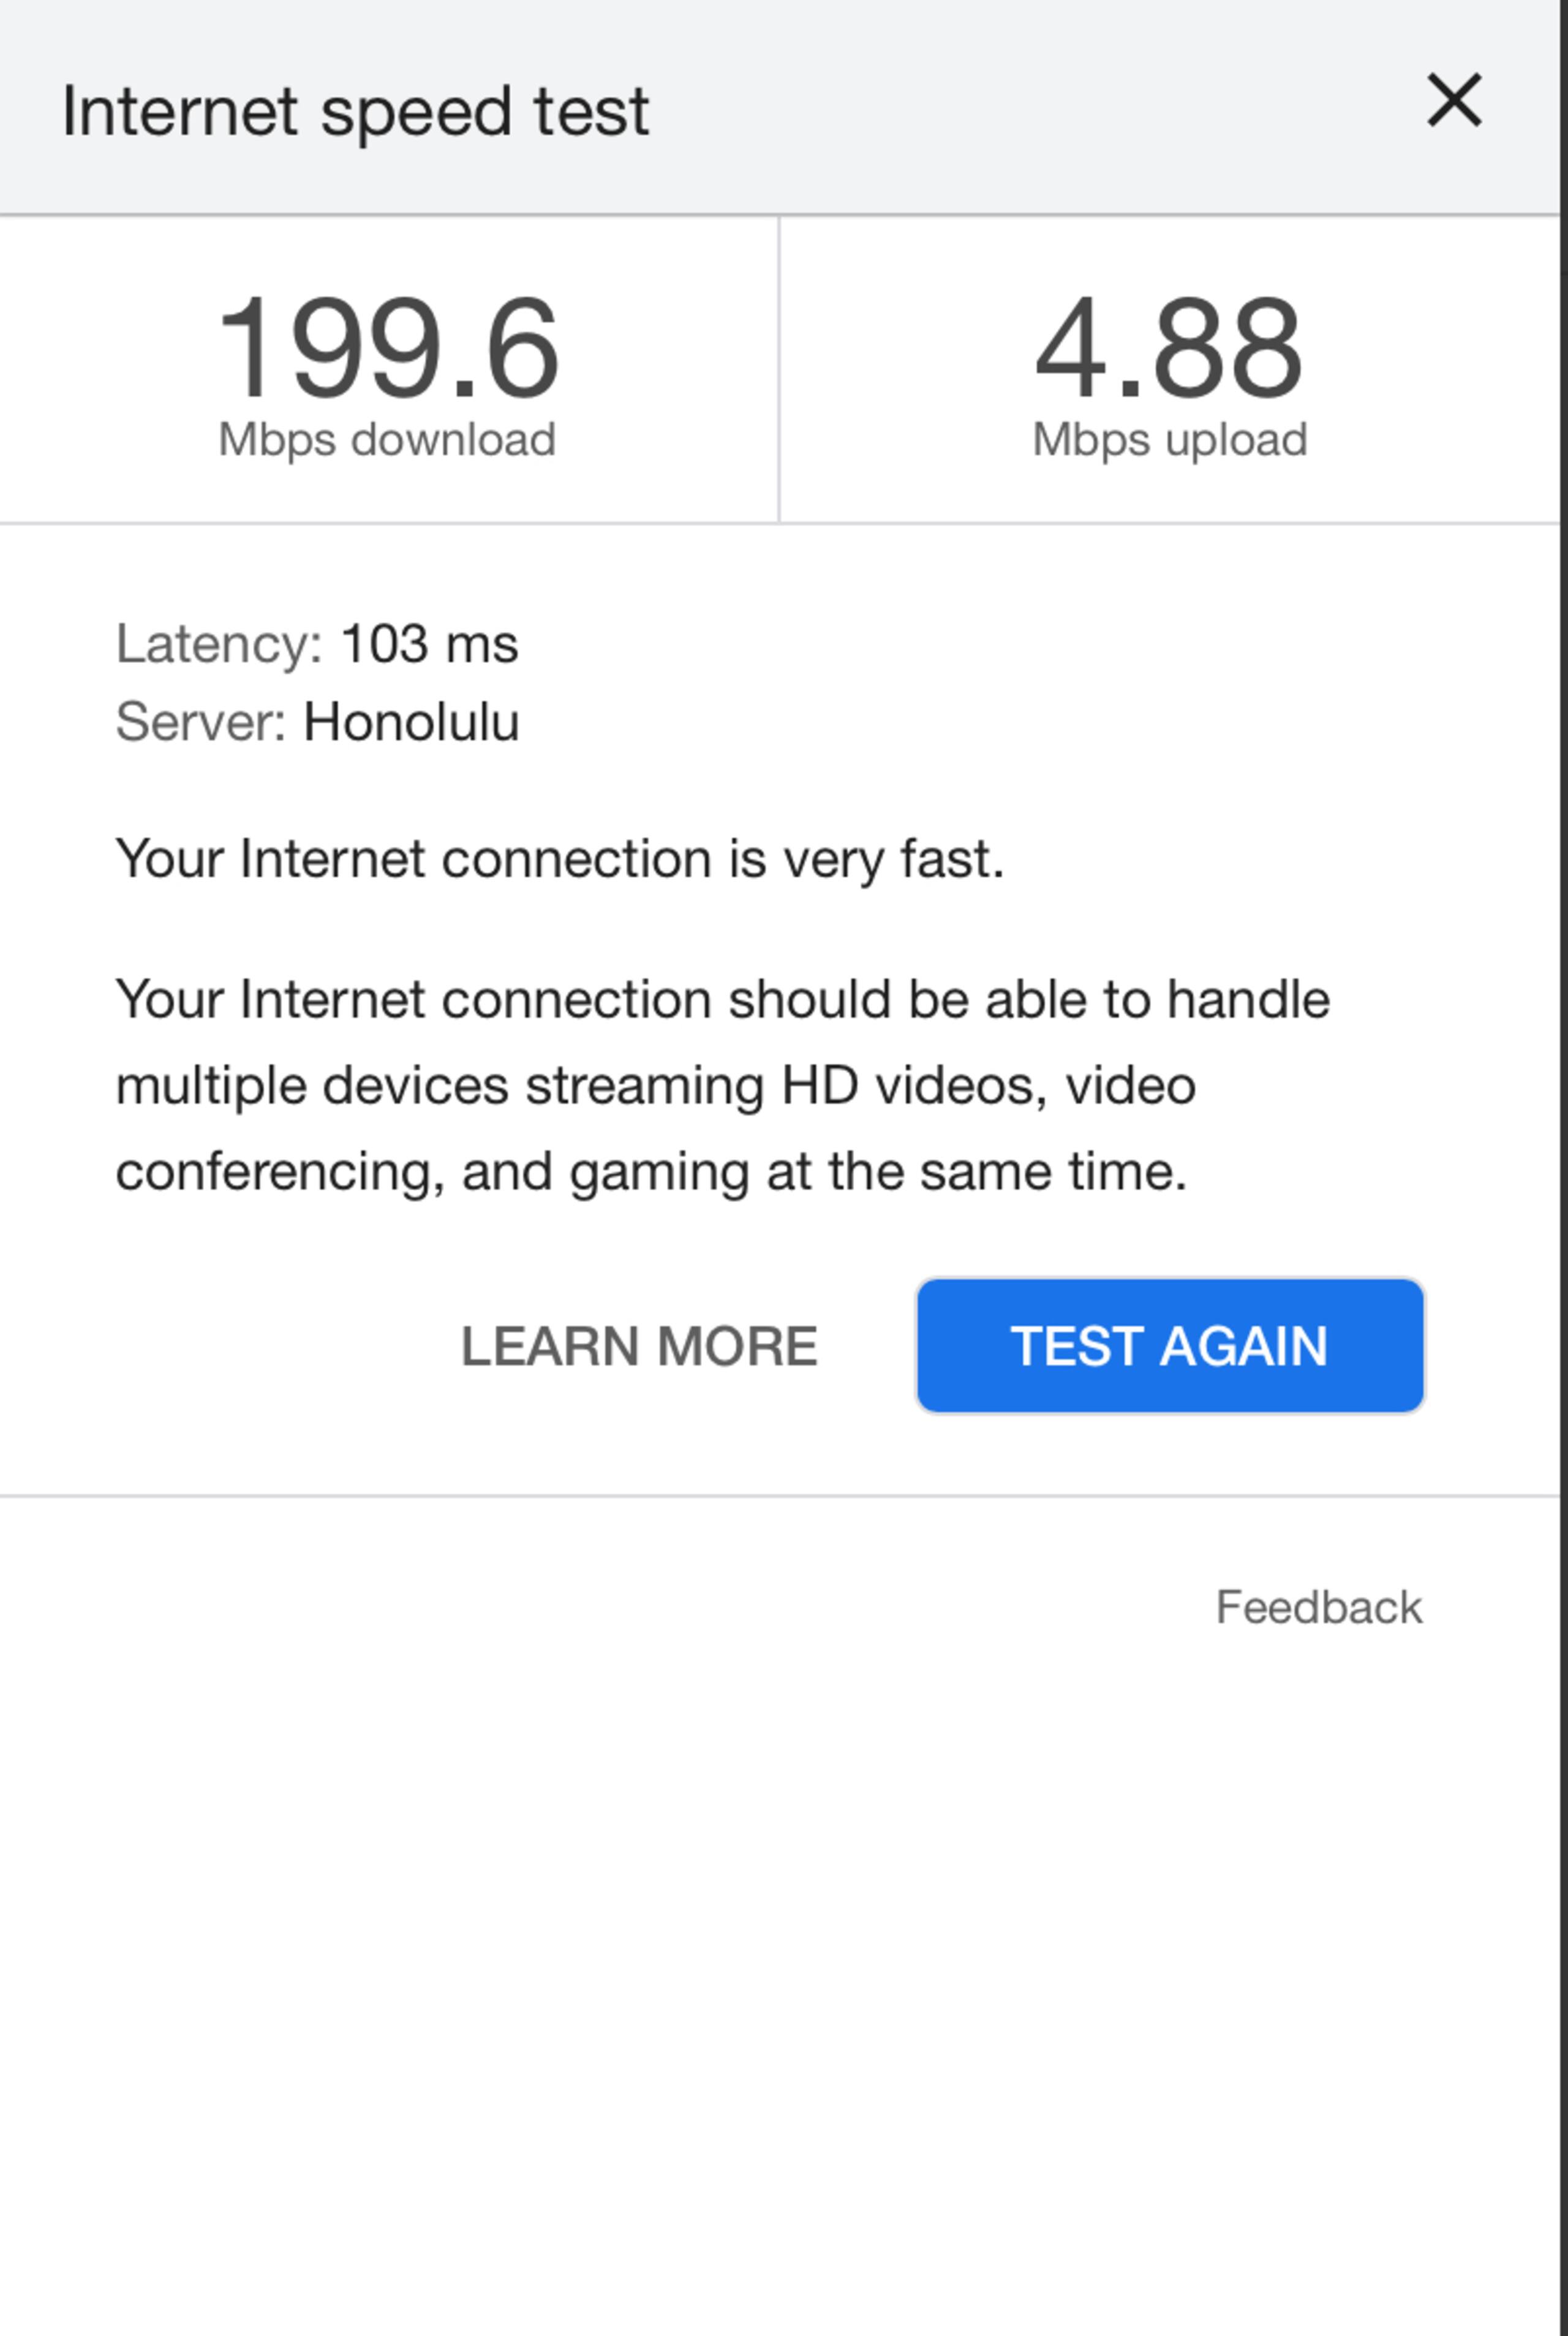Click the 'conferencing, and gaming' text line
Screen dimensions: 1568x2336
[651, 1172]
